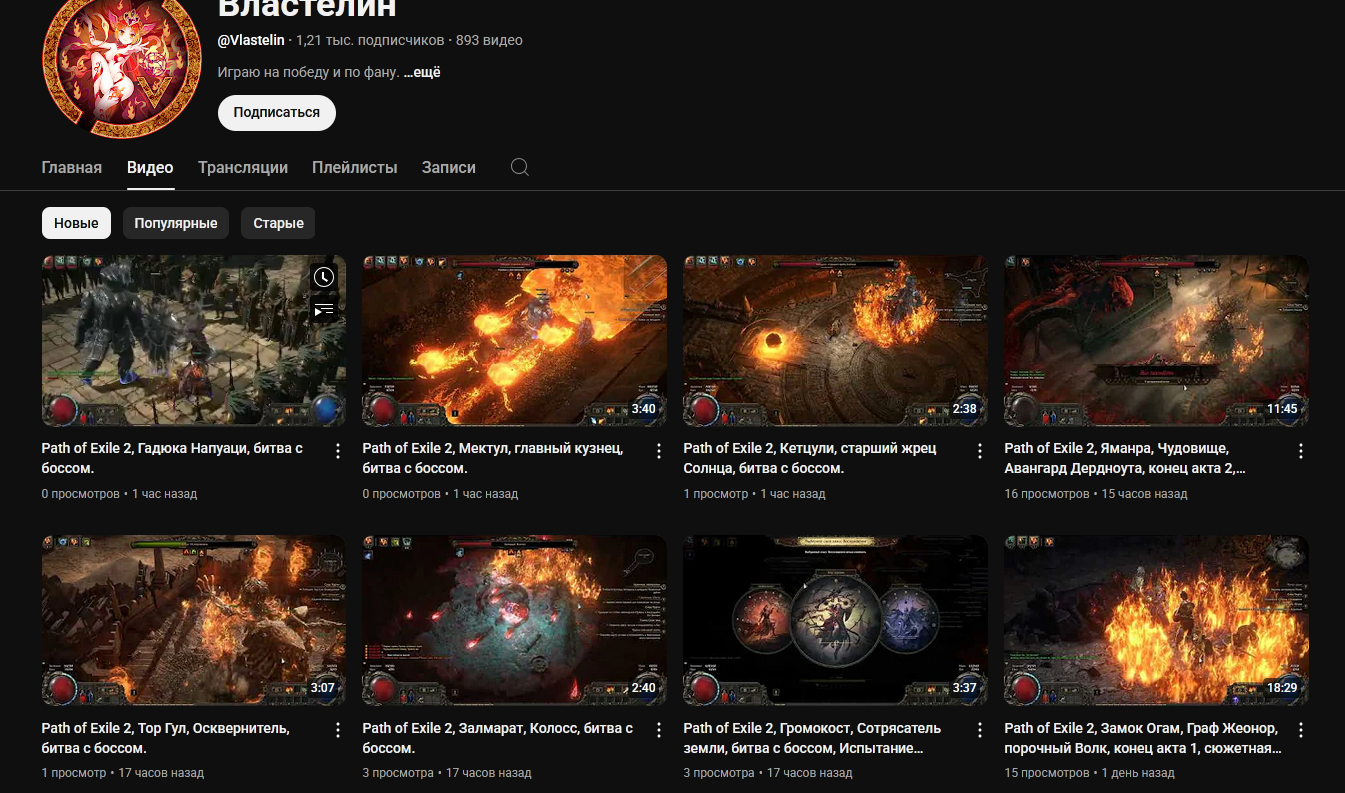
Task: Open three-dot menu for Громокост video
Action: [x=980, y=731]
